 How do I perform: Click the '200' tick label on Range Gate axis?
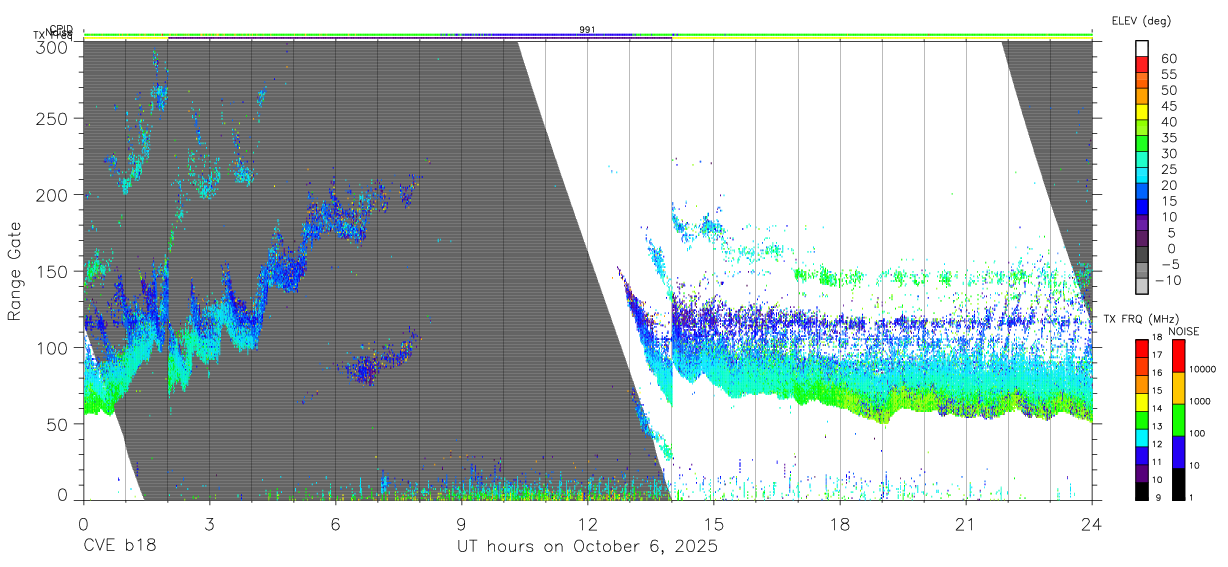point(54,194)
